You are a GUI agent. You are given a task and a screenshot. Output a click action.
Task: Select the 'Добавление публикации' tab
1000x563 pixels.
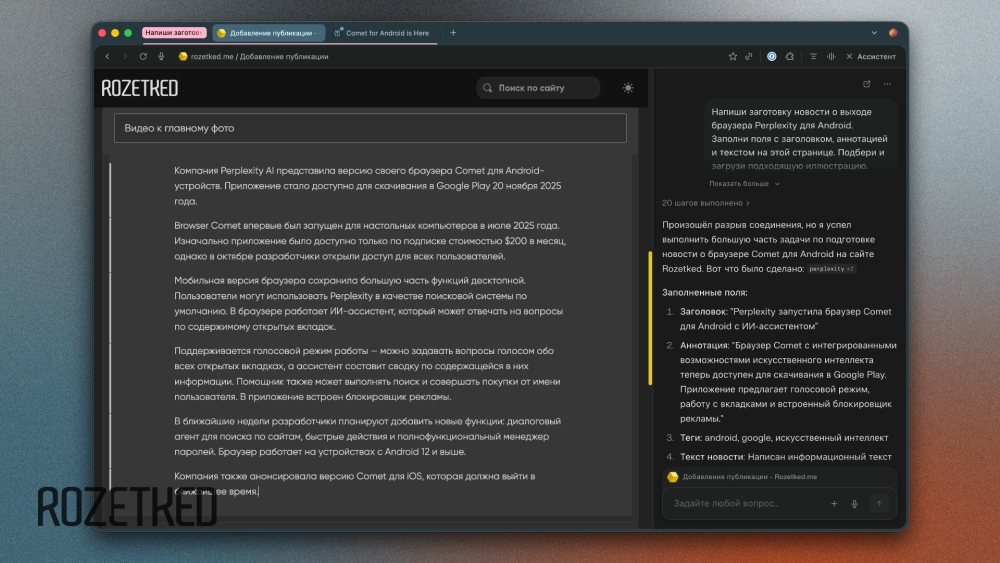268,33
